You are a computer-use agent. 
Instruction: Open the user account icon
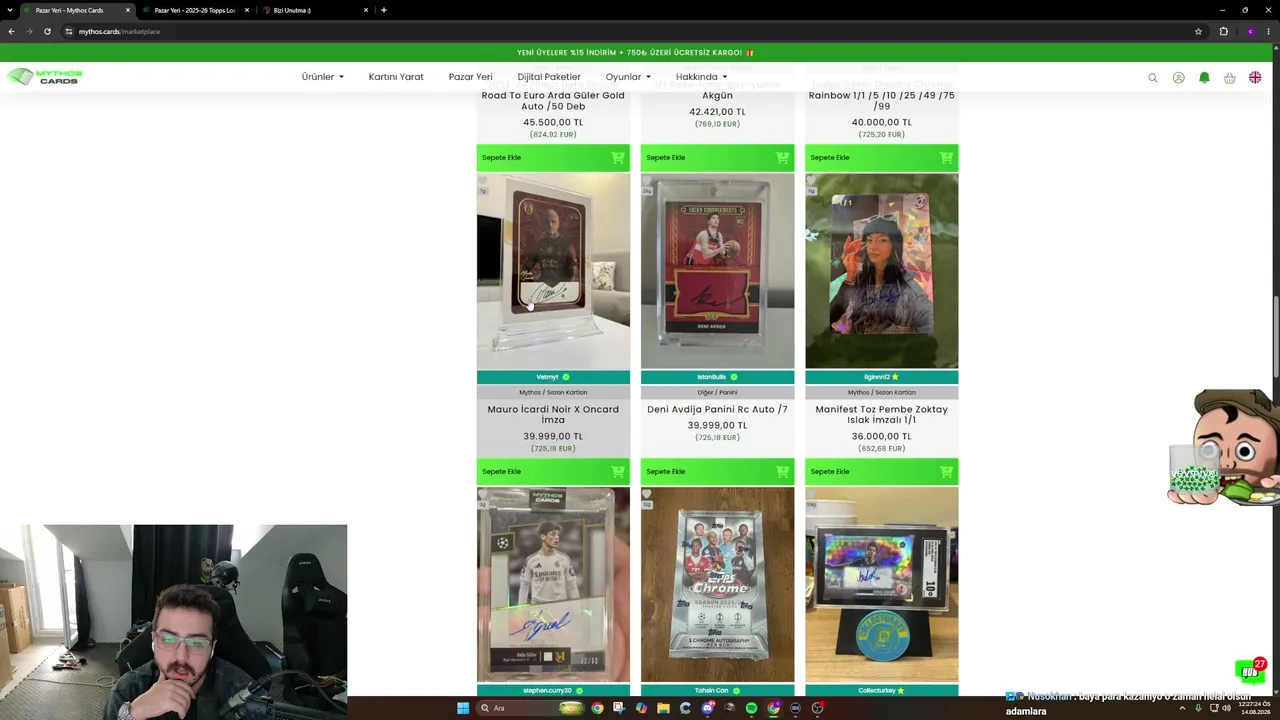pos(1178,77)
